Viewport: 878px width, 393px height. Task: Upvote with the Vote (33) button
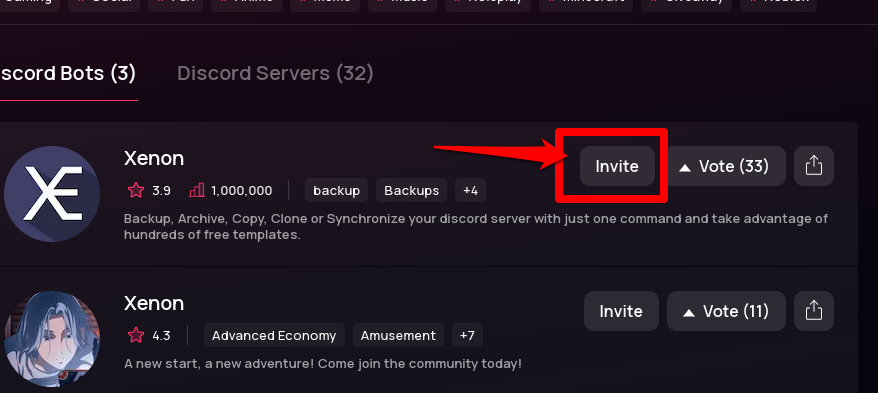[x=726, y=166]
